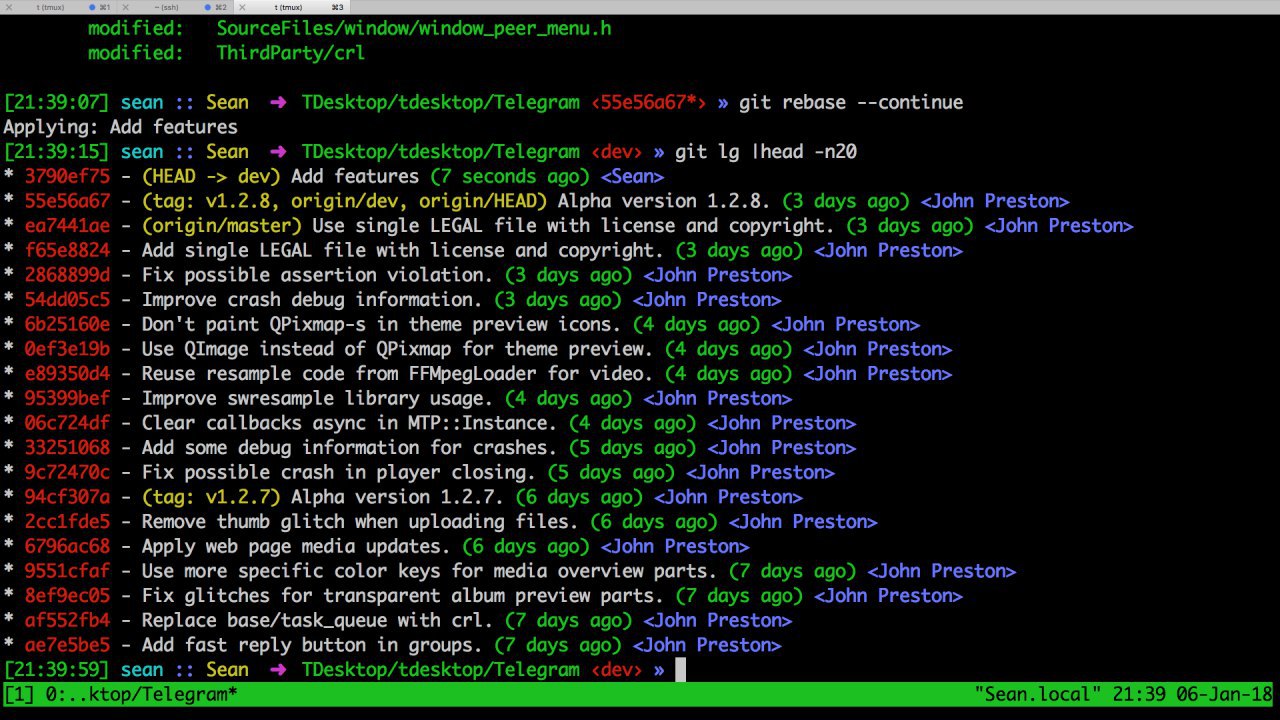This screenshot has width=1280, height=720.
Task: Click commit hash '2cc1fde5'
Action: click(x=67, y=521)
